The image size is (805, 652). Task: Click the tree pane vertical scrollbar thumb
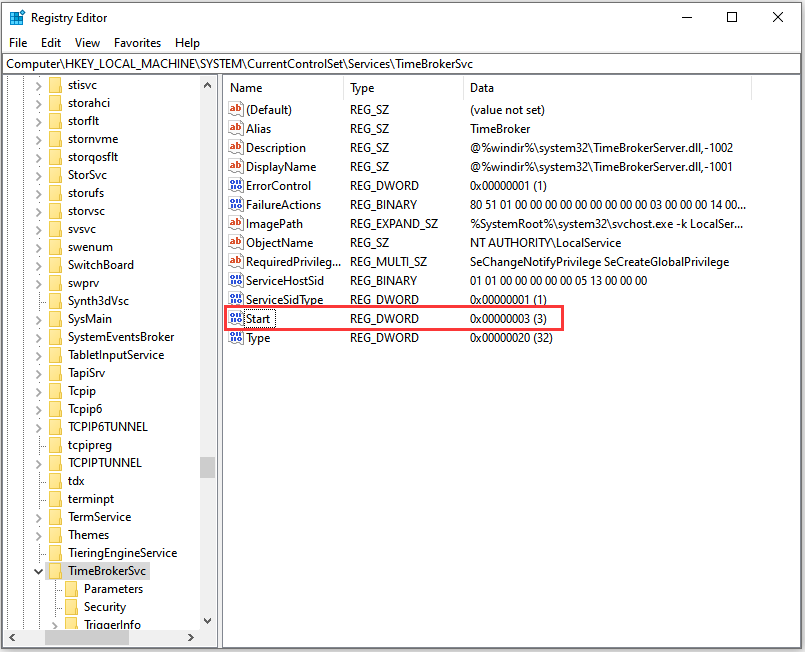207,467
